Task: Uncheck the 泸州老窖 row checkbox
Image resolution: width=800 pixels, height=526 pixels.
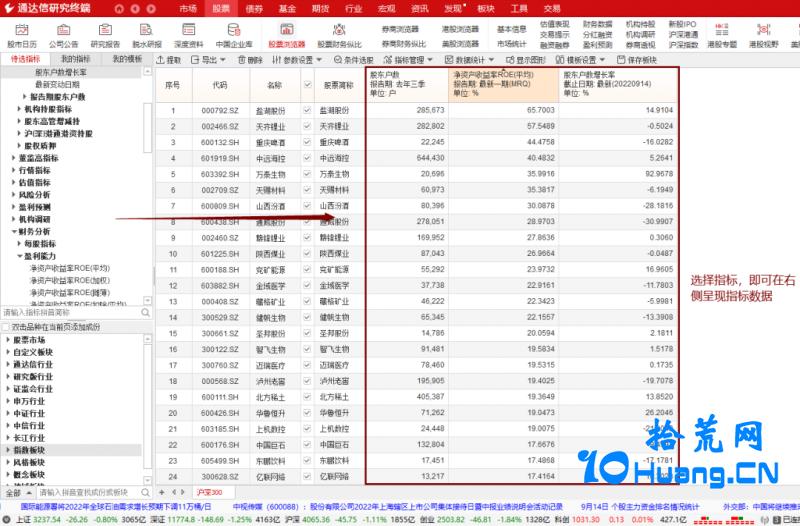Action: pos(307,381)
